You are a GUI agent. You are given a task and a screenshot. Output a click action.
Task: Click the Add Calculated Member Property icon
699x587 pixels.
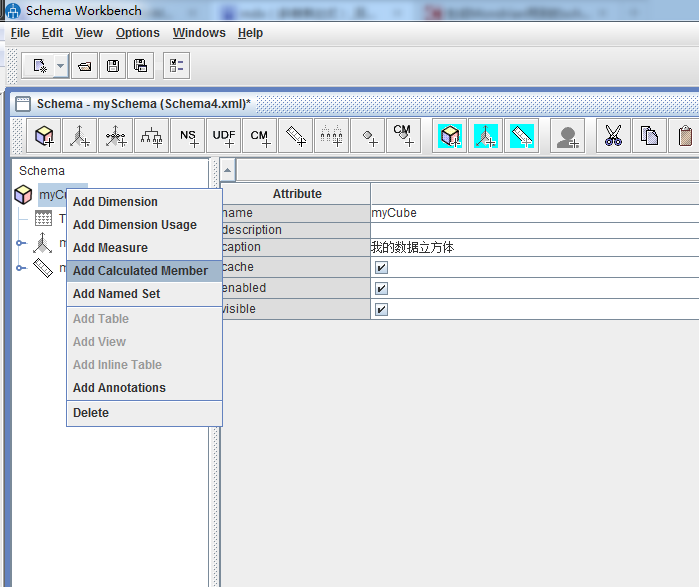[x=403, y=136]
